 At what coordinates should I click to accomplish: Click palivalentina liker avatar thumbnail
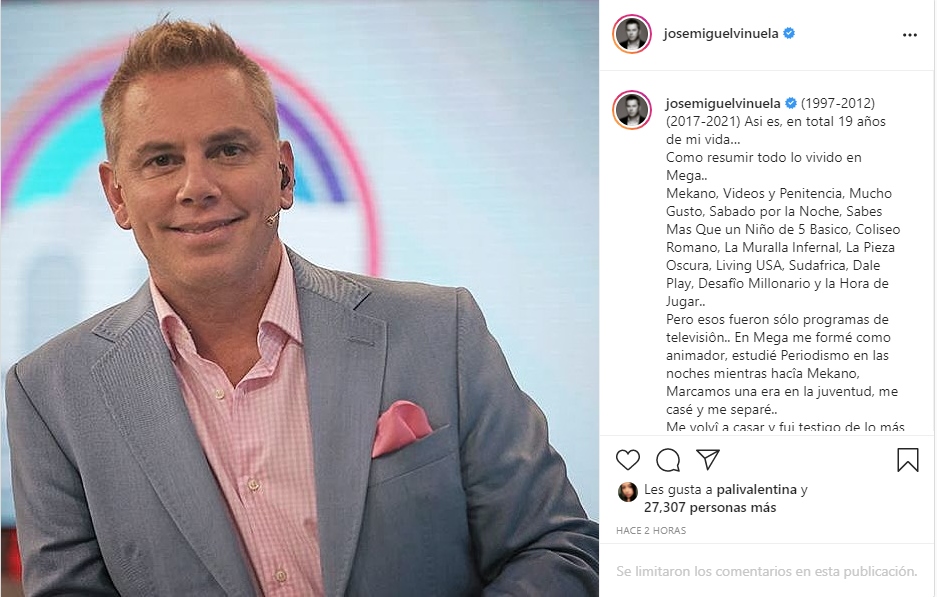[627, 492]
